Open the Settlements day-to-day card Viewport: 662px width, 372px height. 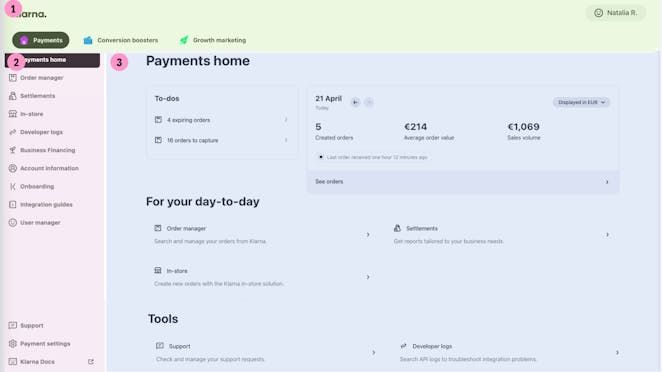coord(502,235)
